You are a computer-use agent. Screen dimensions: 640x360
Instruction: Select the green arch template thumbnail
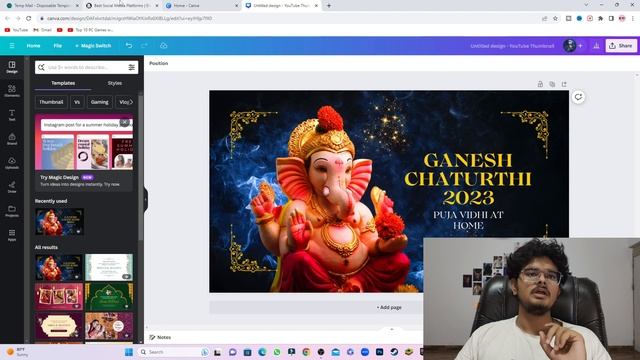coord(109,296)
